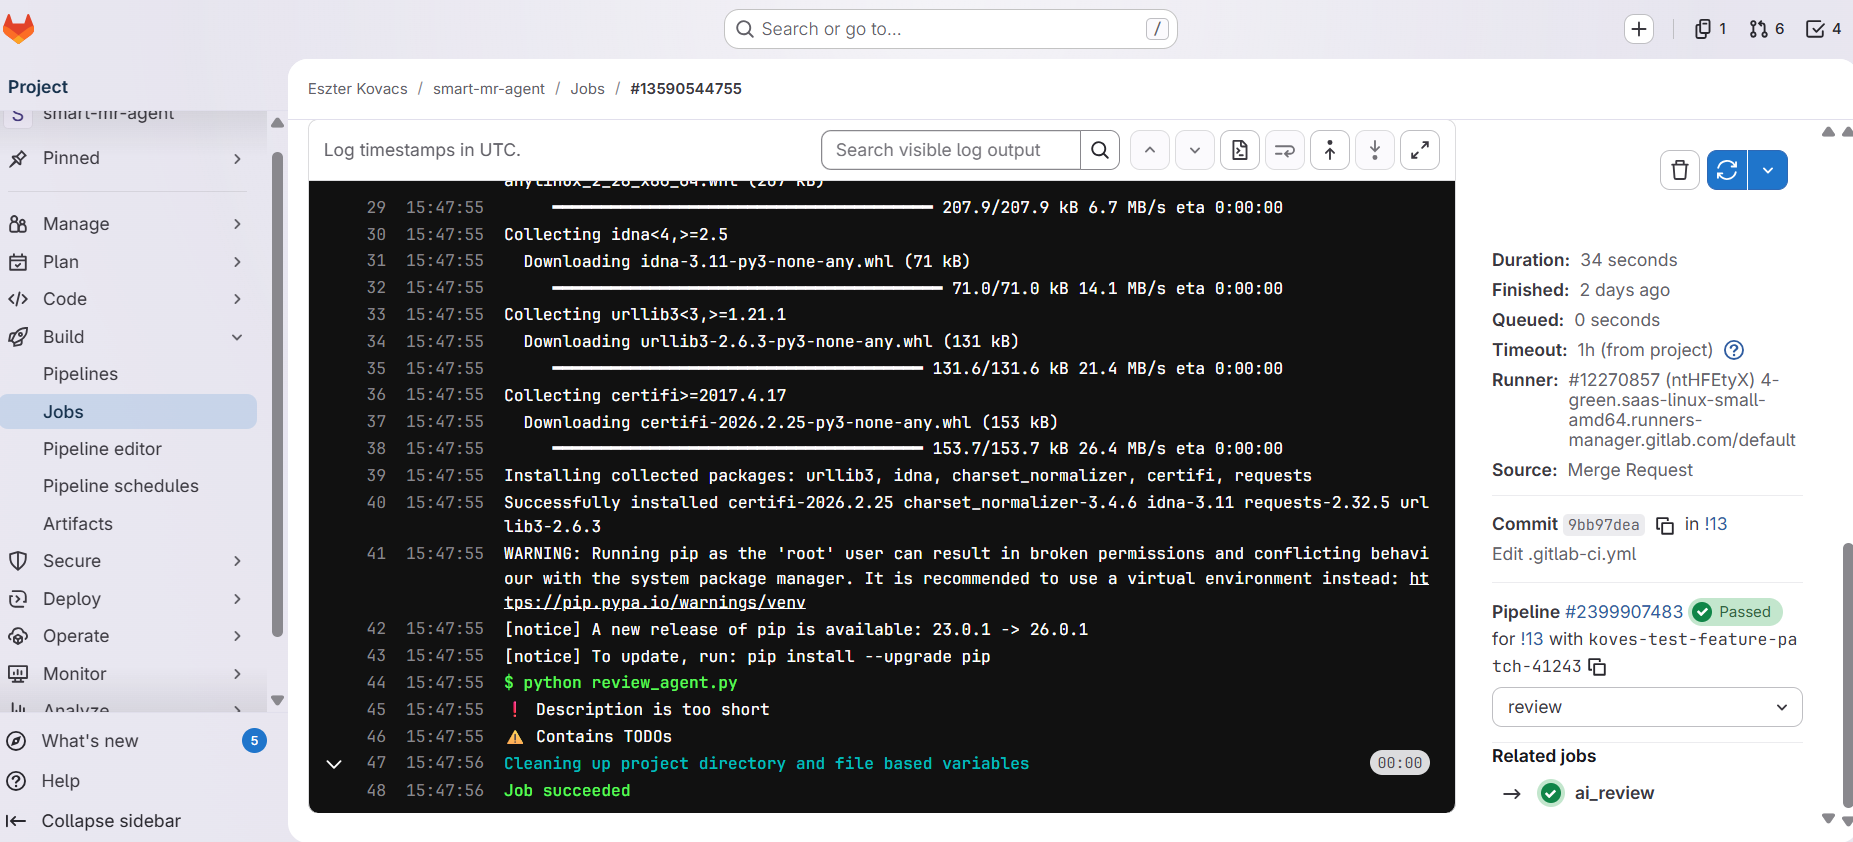Retry the job button
Screen dimensions: 1853x842
coord(1727,170)
